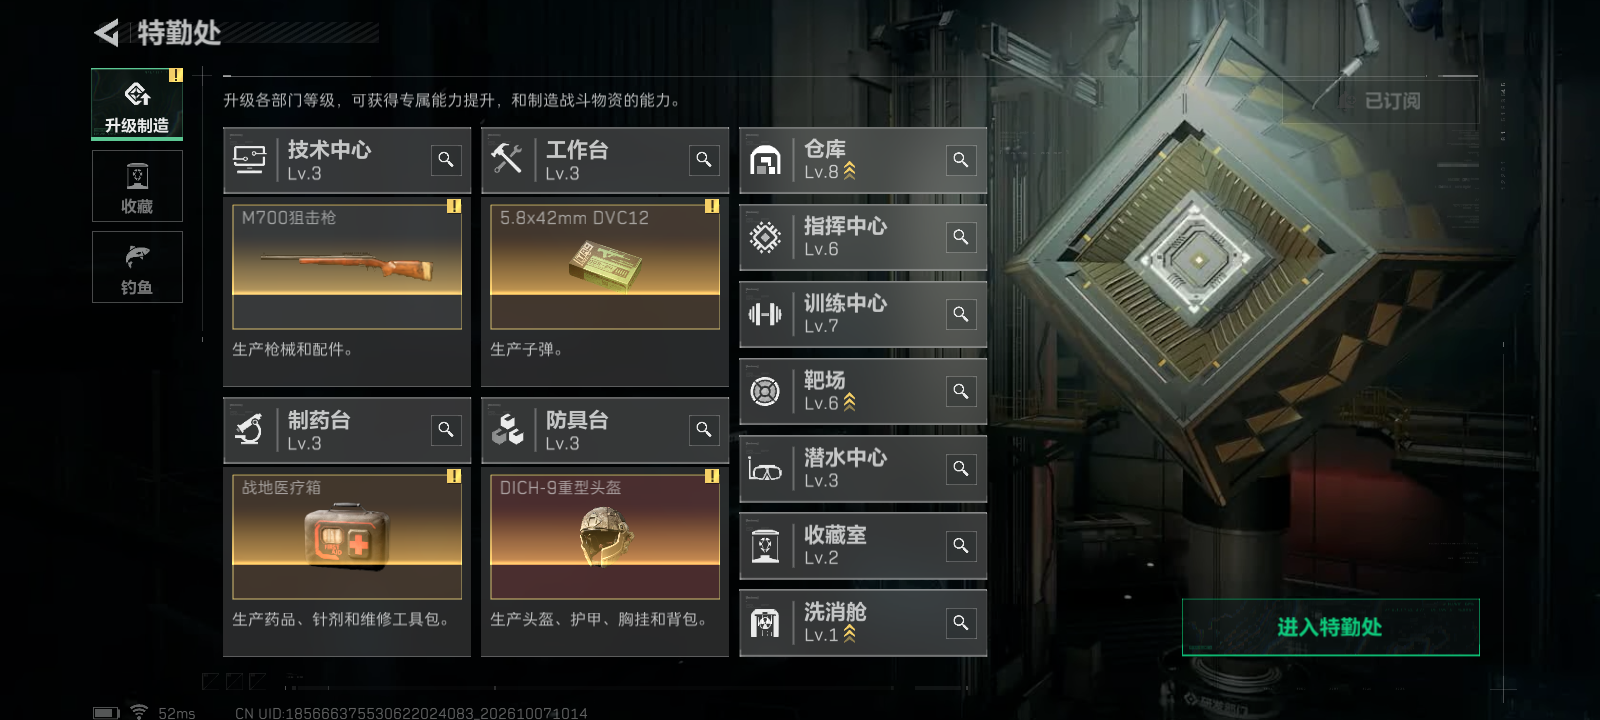Image resolution: width=1600 pixels, height=720 pixels.
Task: Select the M700狙击枪 production card
Action: click(347, 267)
